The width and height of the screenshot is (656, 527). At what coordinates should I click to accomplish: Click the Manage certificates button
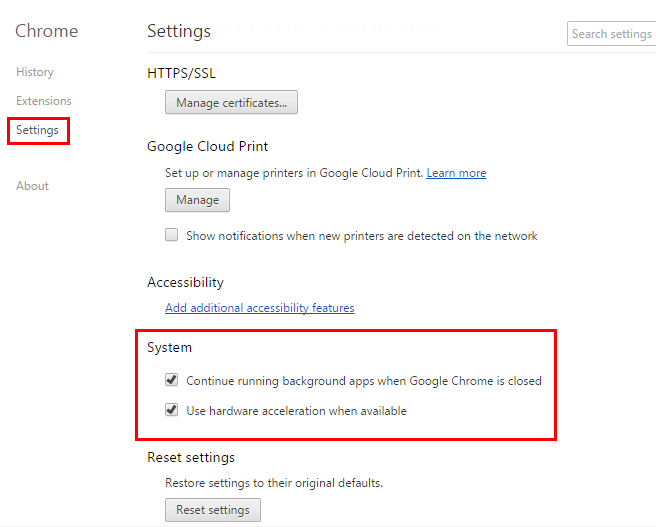231,102
